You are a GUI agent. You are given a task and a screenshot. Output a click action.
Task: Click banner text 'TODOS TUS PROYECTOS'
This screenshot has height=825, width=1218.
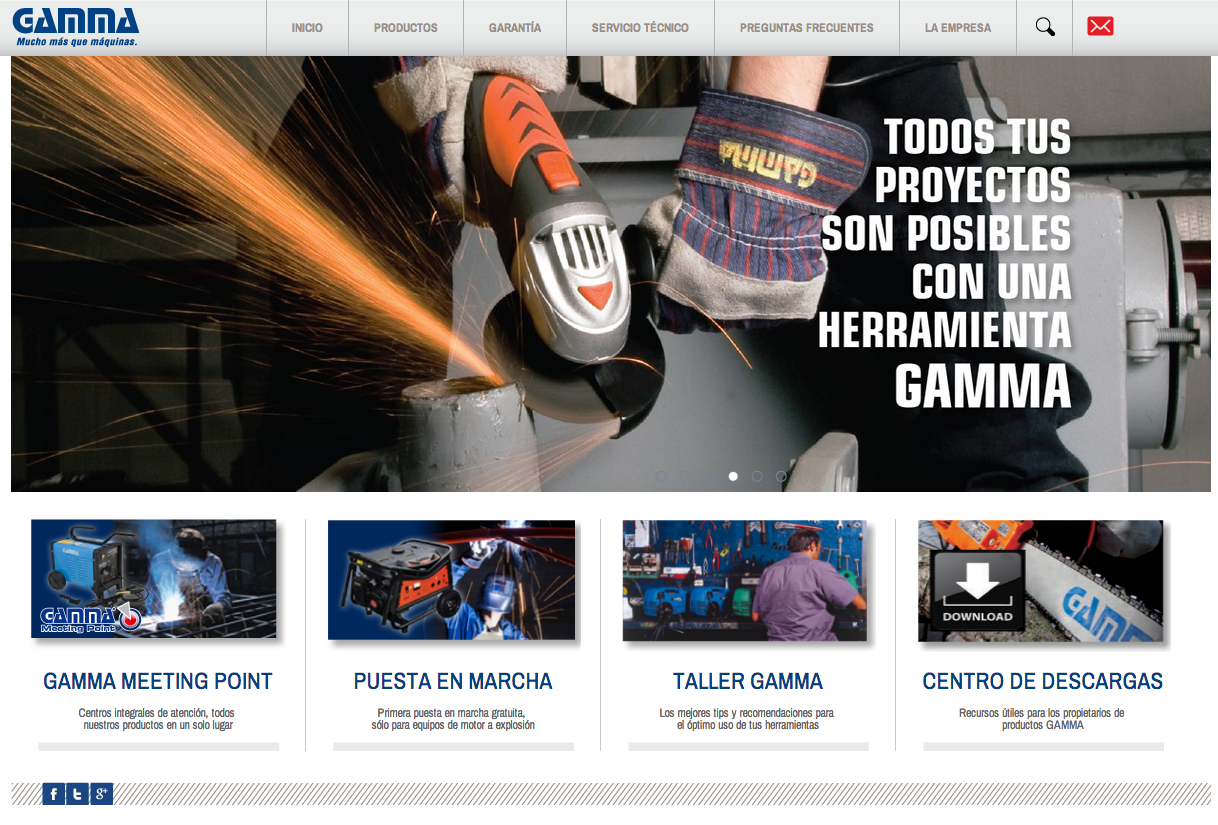[972, 161]
